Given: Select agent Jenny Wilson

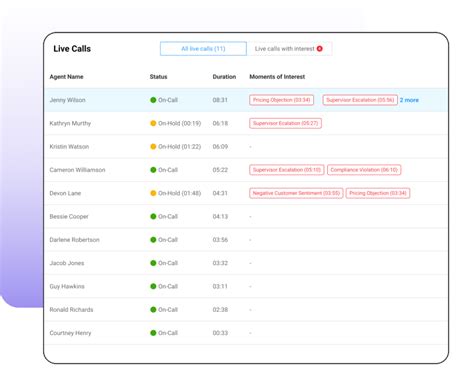Looking at the screenshot, I should pyautogui.click(x=67, y=100).
